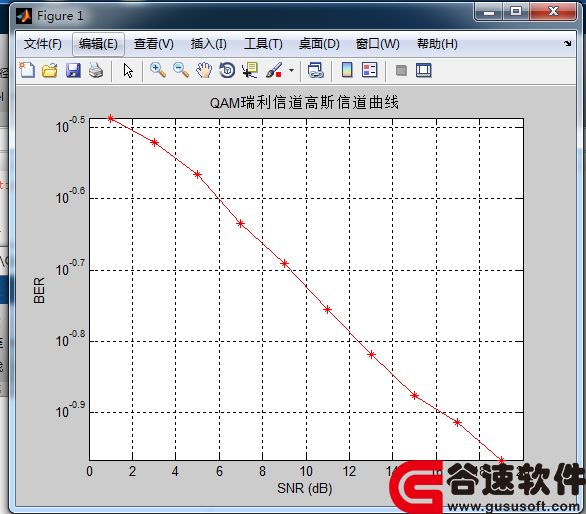Click the Link Plot icon
Viewport: 586px width, 514px height.
click(x=316, y=70)
